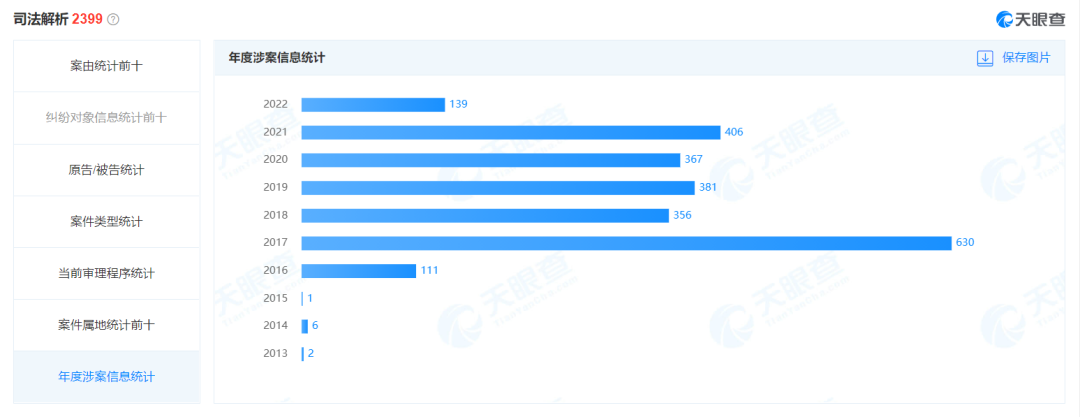The image size is (1080, 417).
Task: Switch to the 案件属地统计前十 tab
Action: [107, 325]
